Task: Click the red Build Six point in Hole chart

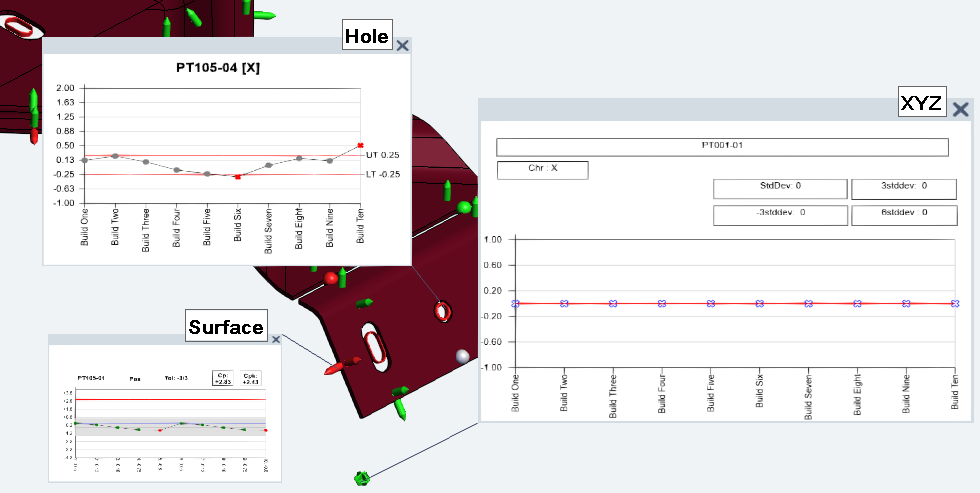Action: (x=237, y=177)
